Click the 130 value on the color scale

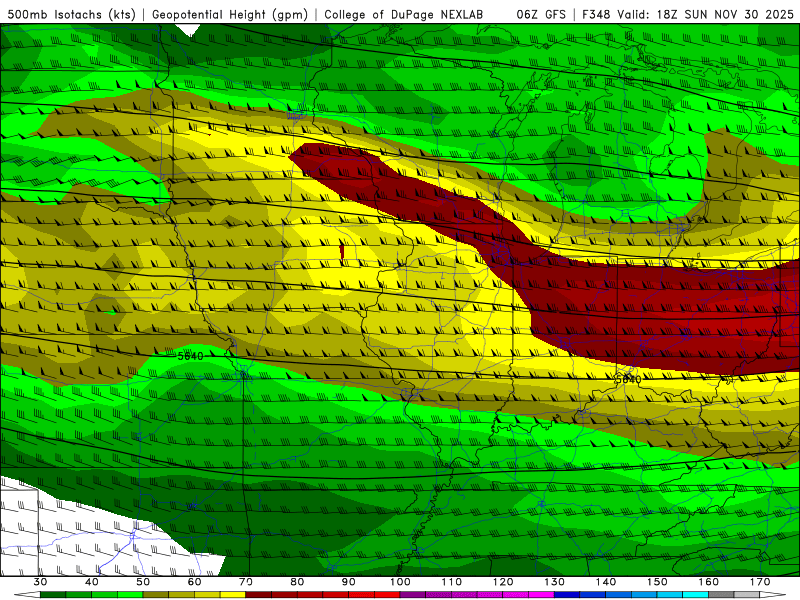(x=555, y=582)
